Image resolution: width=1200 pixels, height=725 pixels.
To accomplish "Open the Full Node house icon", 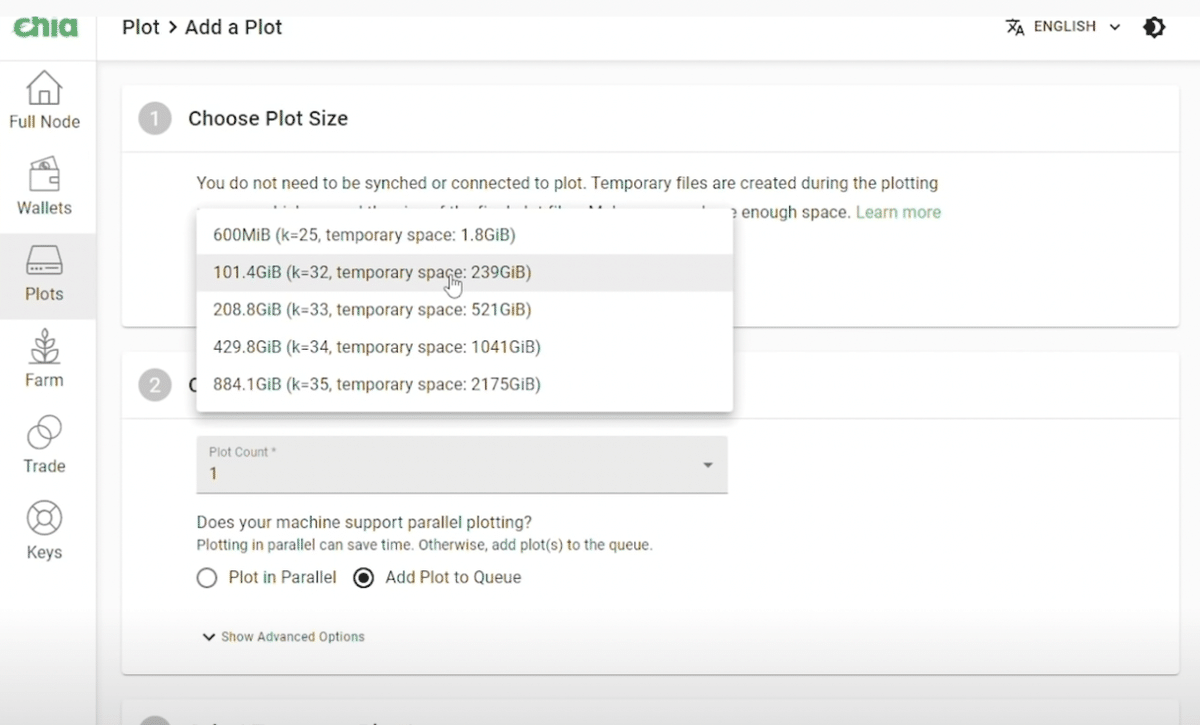I will pos(44,88).
